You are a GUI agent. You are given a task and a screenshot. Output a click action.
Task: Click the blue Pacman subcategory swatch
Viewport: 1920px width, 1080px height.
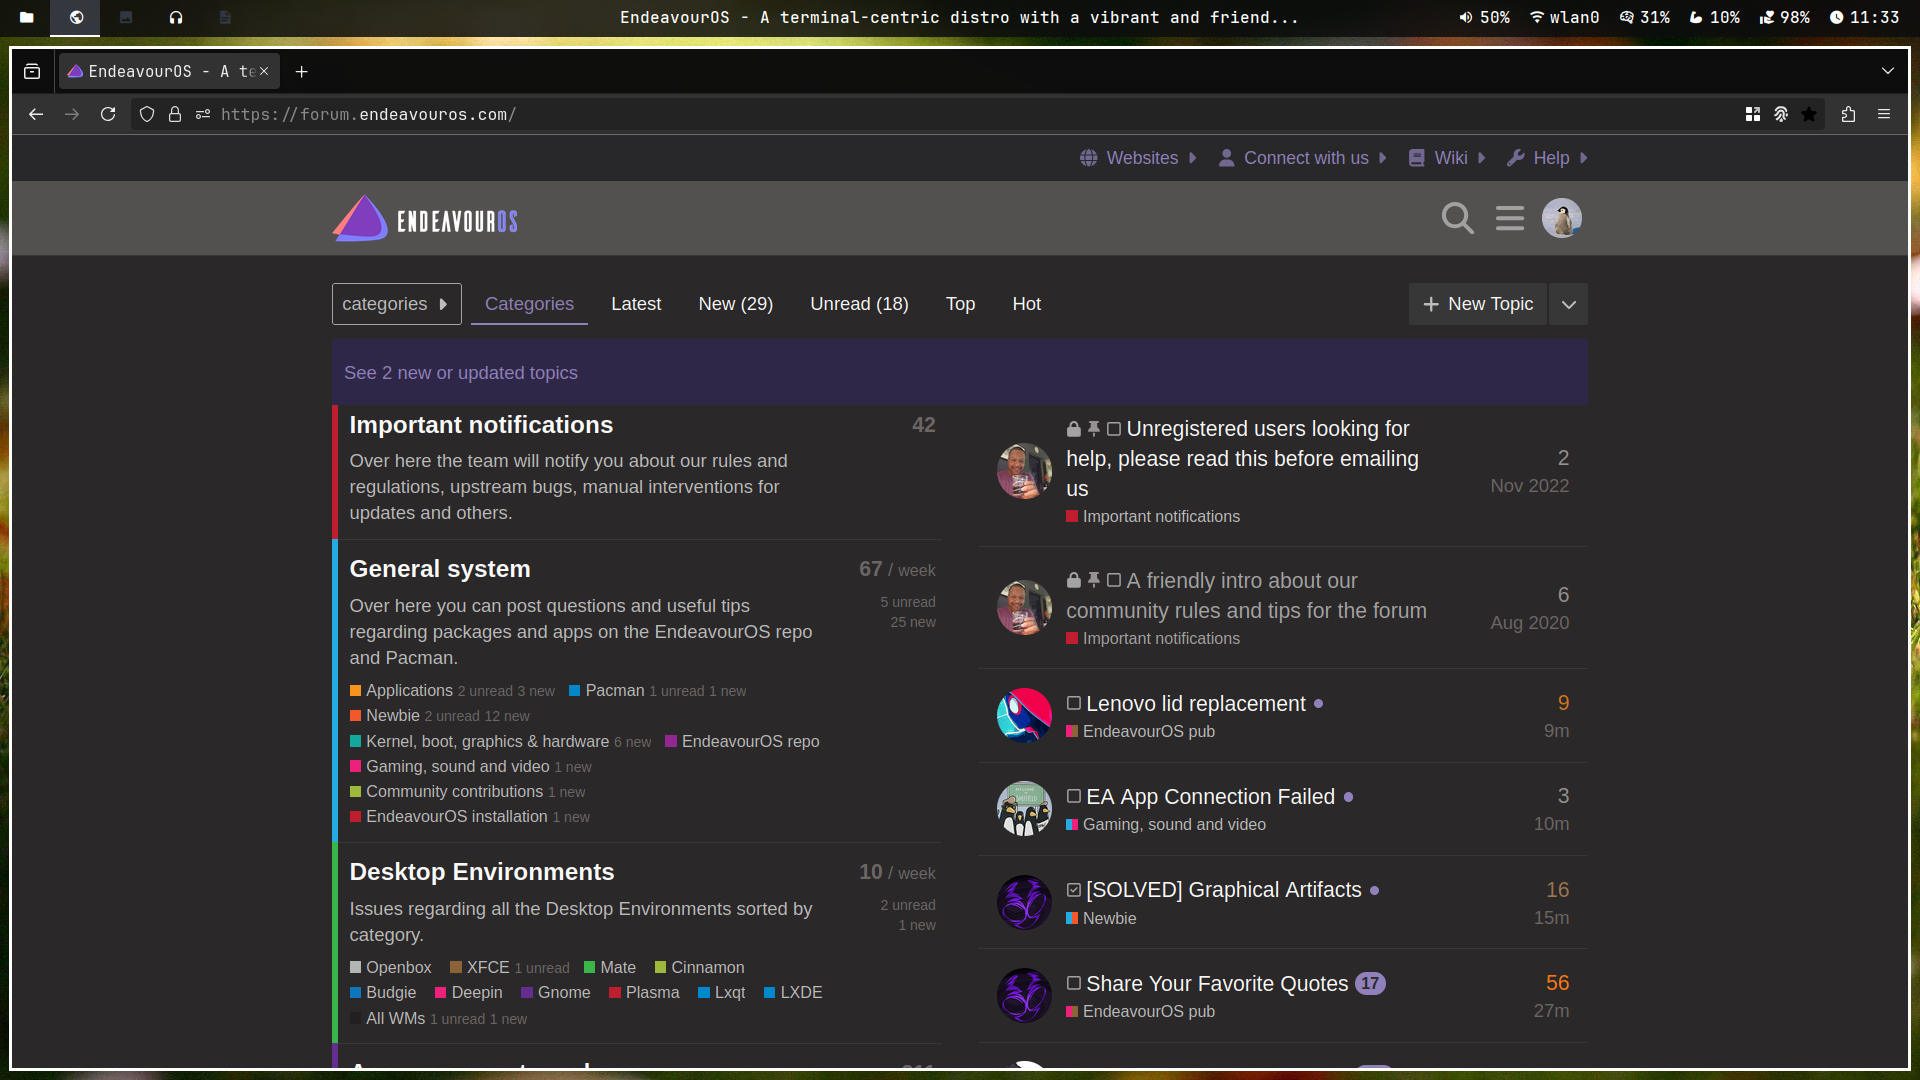pos(575,691)
